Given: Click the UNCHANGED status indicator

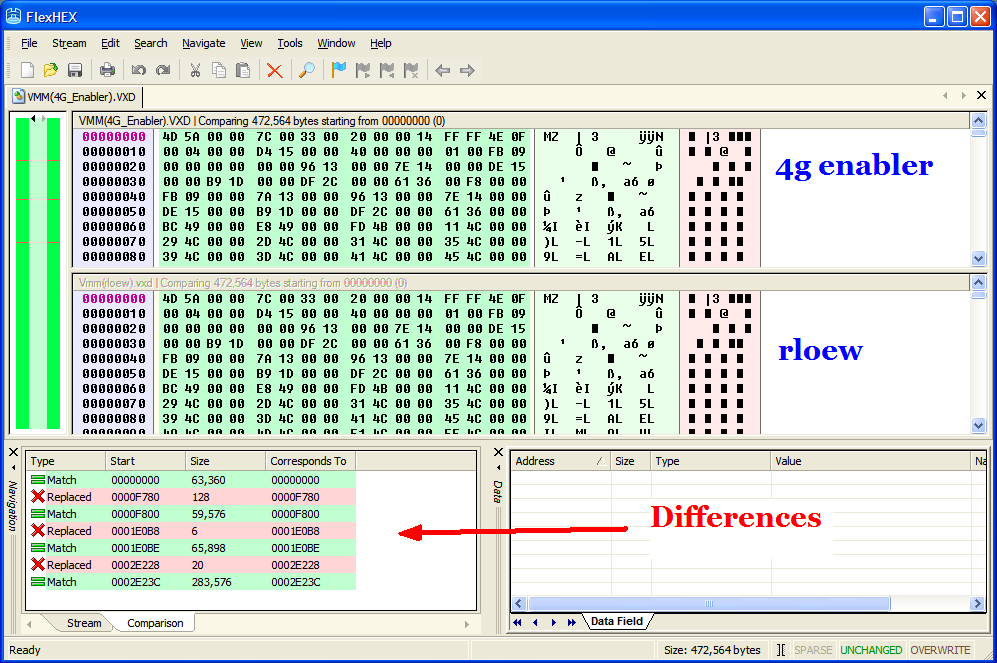Looking at the screenshot, I should 870,650.
